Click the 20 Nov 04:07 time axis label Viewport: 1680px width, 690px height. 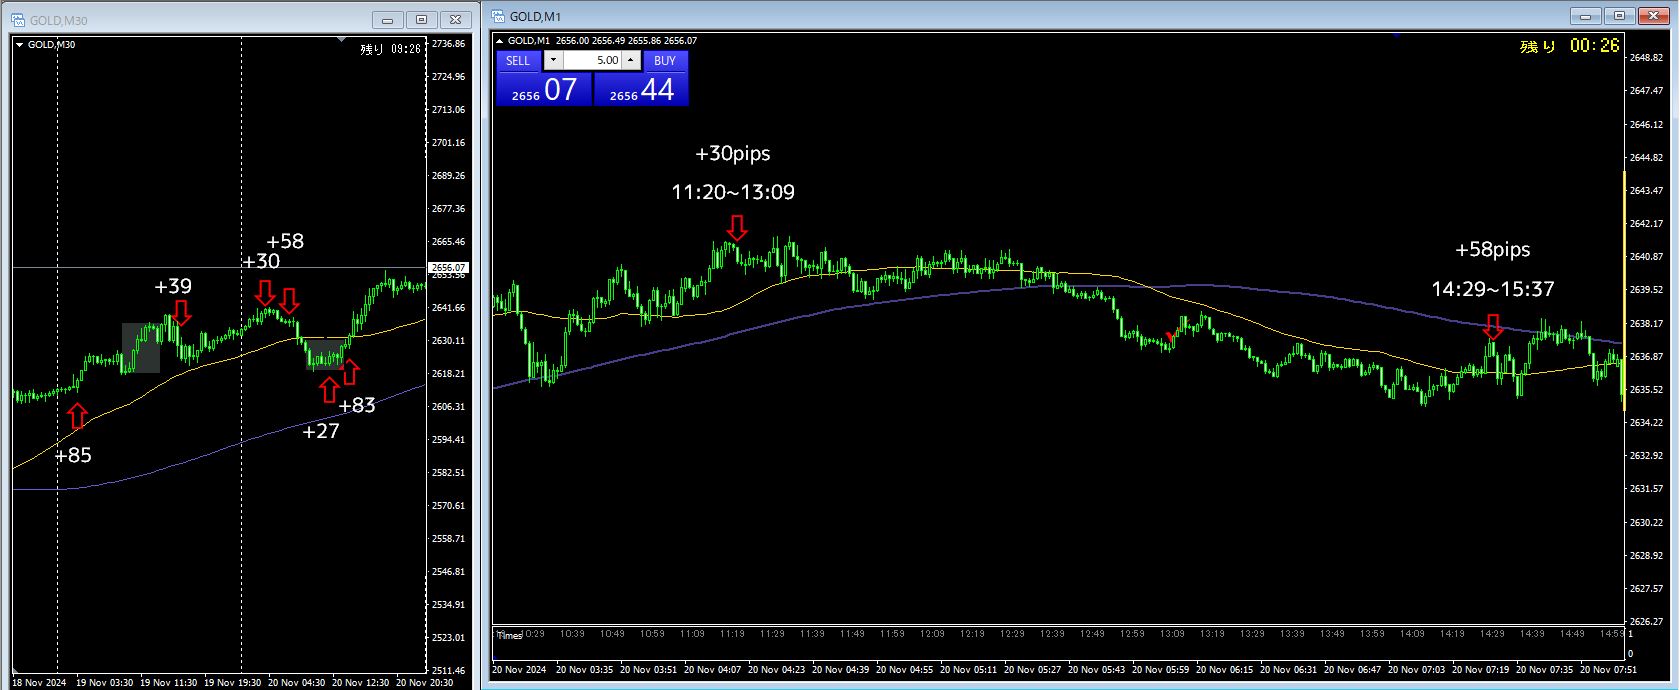[x=713, y=670]
